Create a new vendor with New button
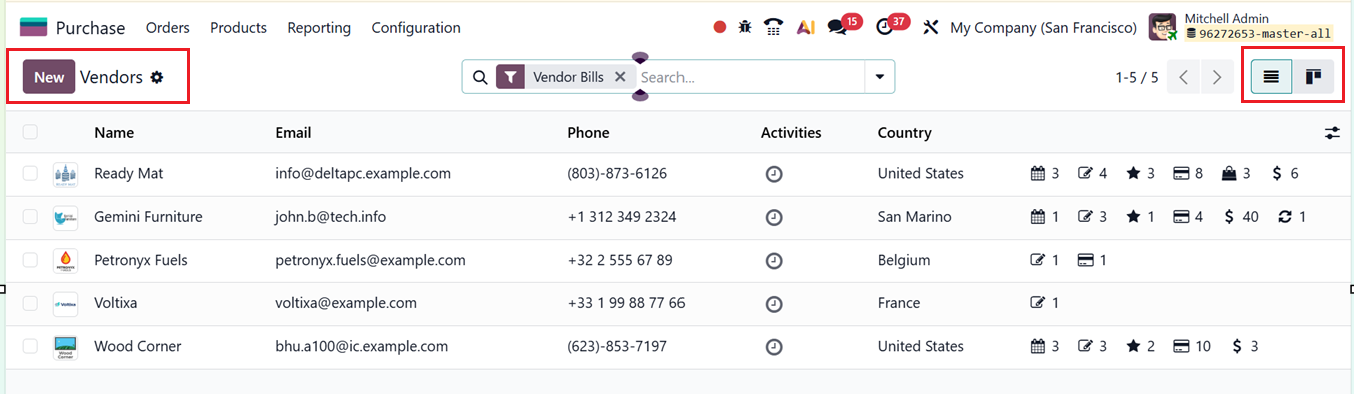The height and width of the screenshot is (394, 1354). [49, 77]
